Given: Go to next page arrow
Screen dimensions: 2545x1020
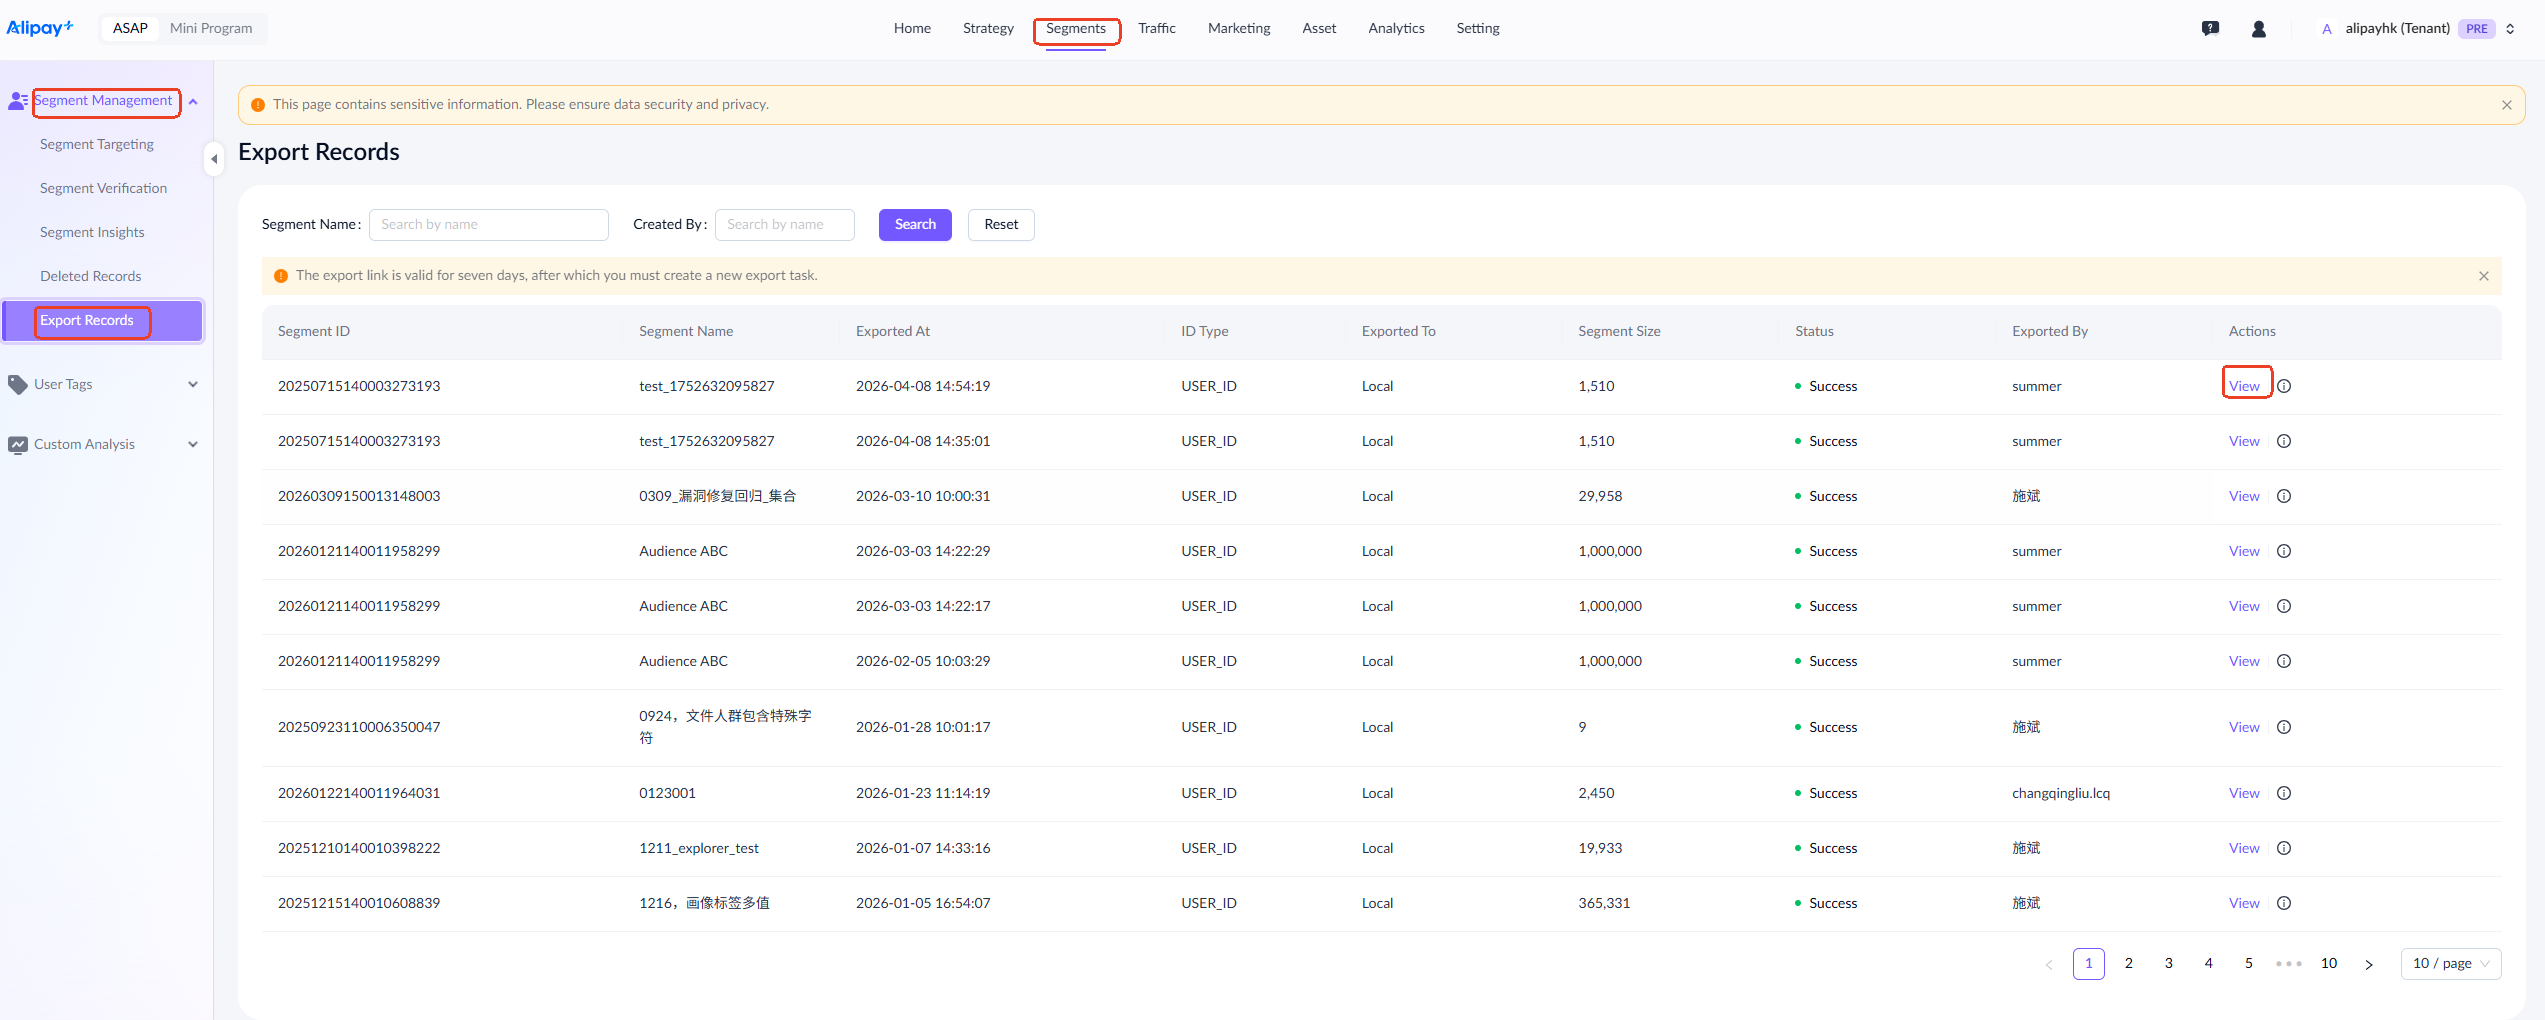Looking at the screenshot, I should point(2368,964).
